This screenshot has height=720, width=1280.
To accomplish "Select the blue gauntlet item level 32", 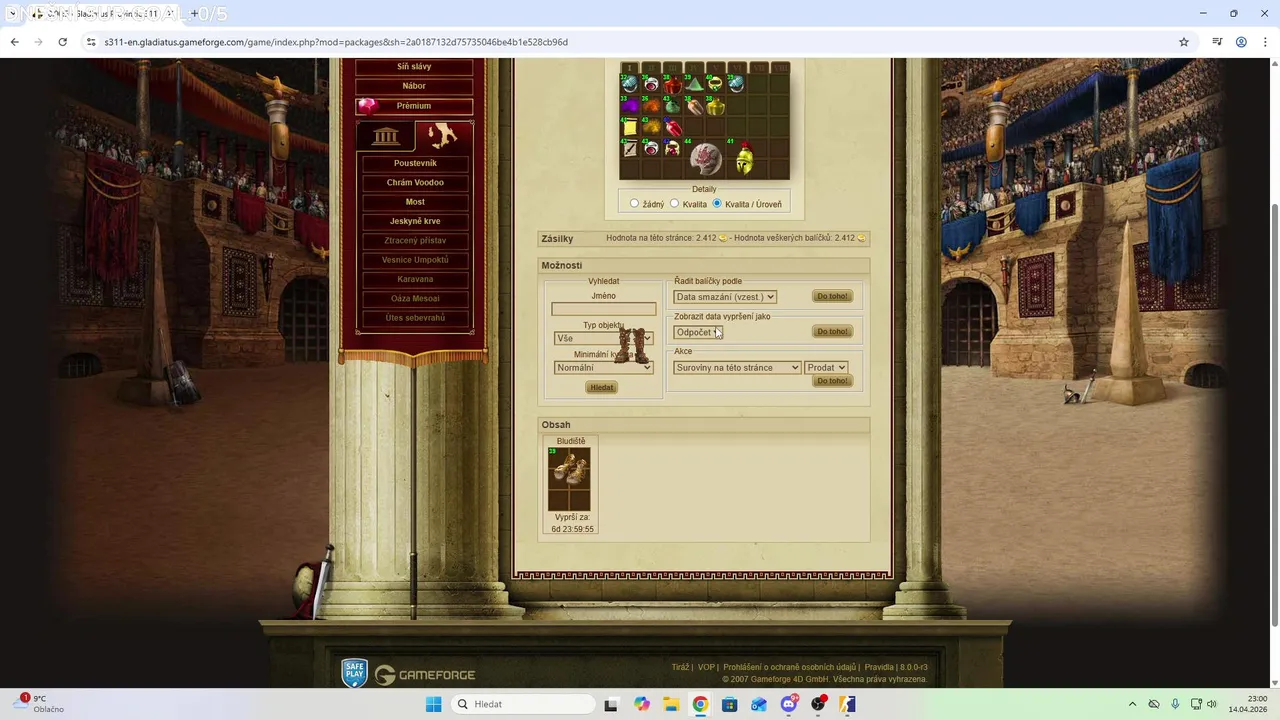I will (x=630, y=84).
